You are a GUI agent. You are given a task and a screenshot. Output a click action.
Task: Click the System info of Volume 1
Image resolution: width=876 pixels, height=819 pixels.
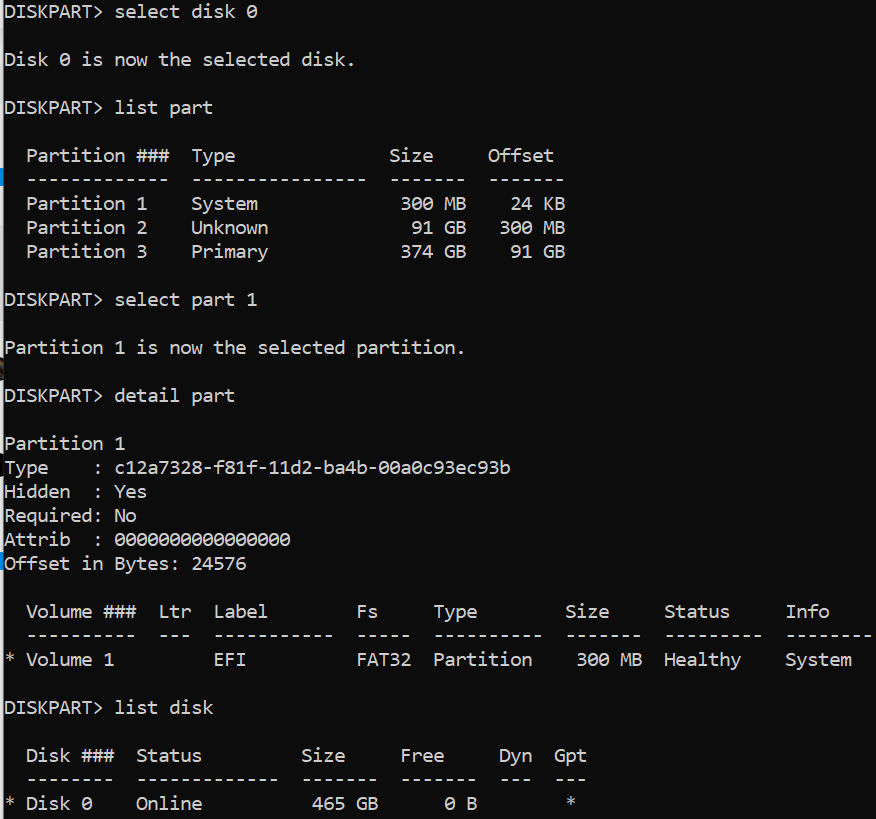(818, 660)
